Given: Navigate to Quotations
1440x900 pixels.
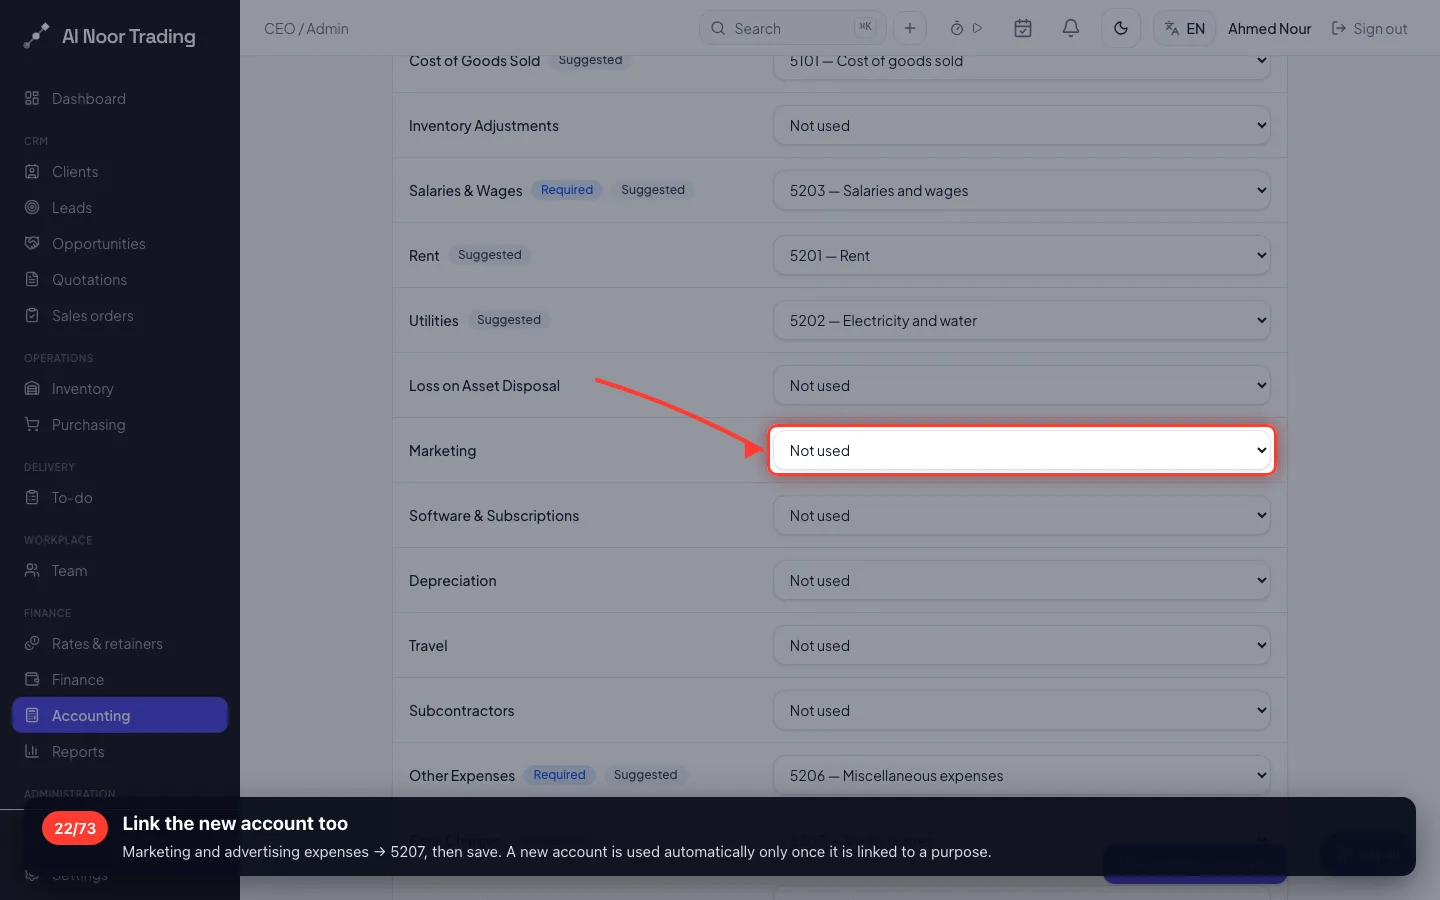Looking at the screenshot, I should click(120, 279).
